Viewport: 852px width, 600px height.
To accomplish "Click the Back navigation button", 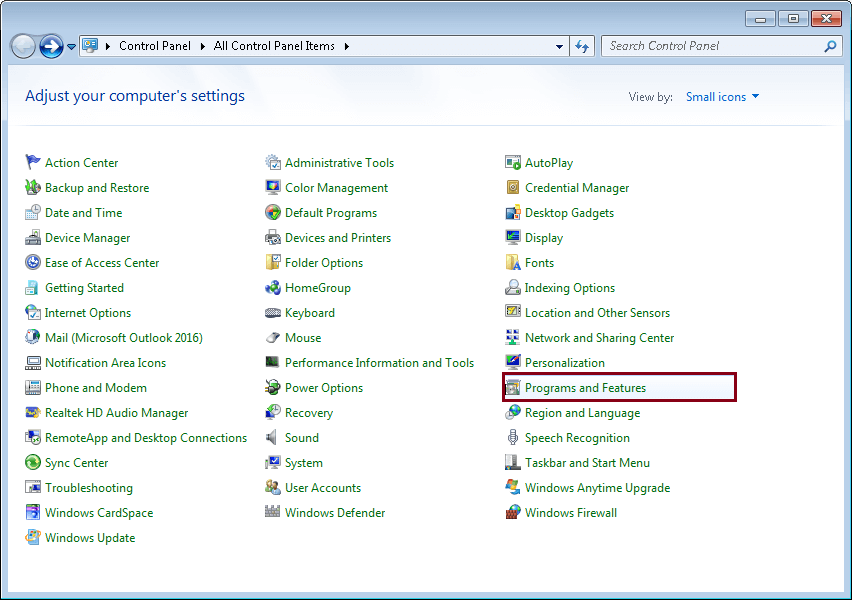I will pyautogui.click(x=23, y=47).
